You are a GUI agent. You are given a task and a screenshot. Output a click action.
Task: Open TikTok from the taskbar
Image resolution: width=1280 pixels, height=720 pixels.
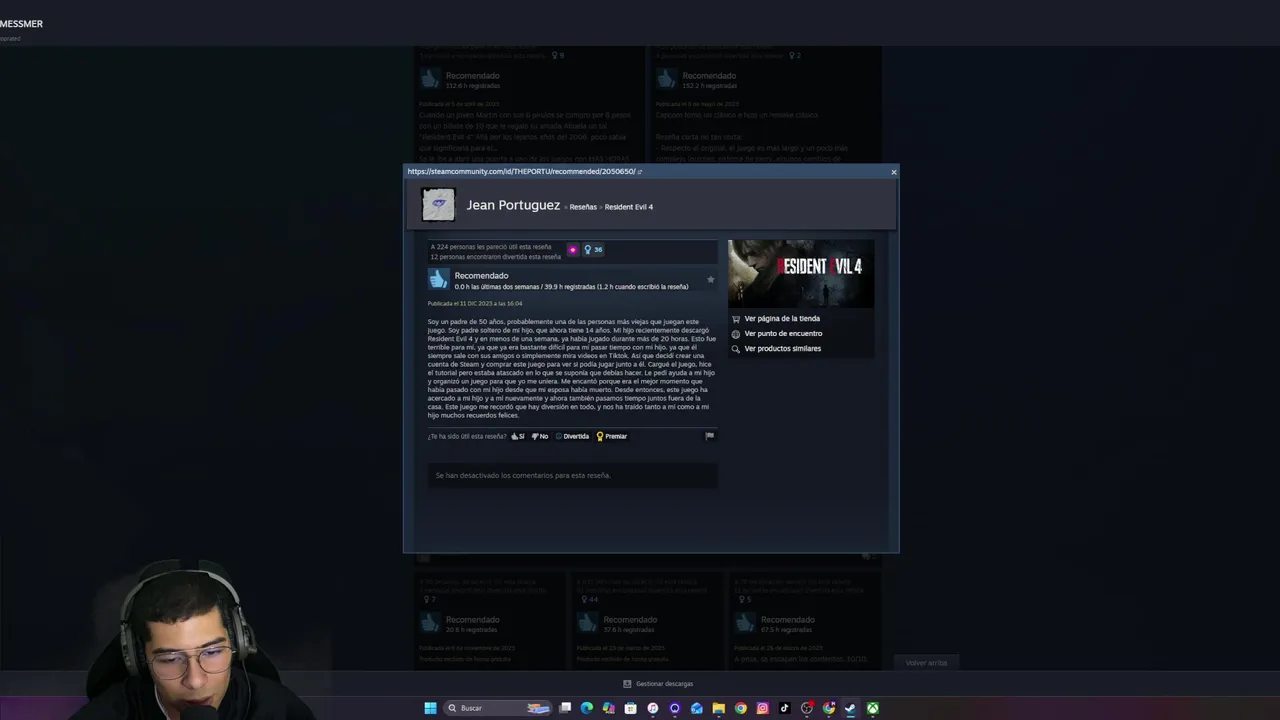tap(784, 708)
